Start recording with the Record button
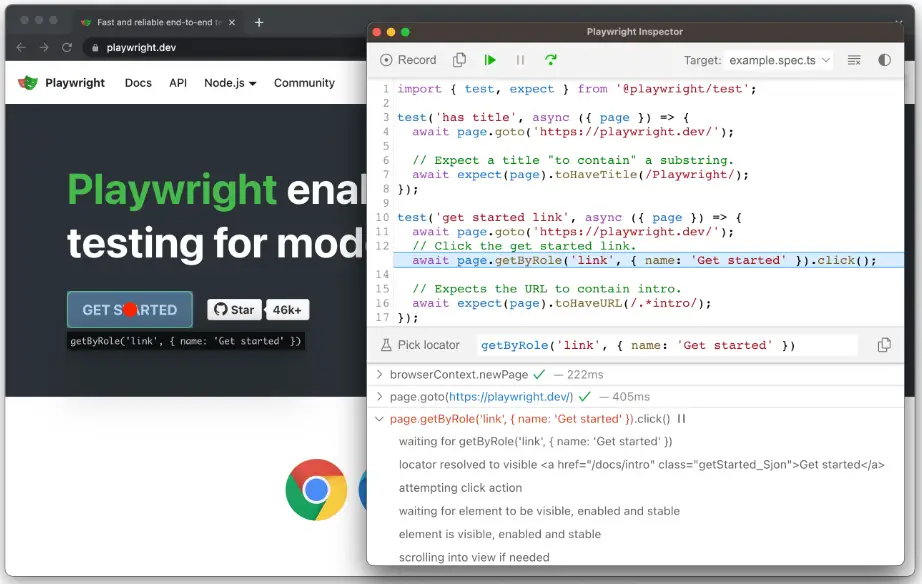 (408, 60)
